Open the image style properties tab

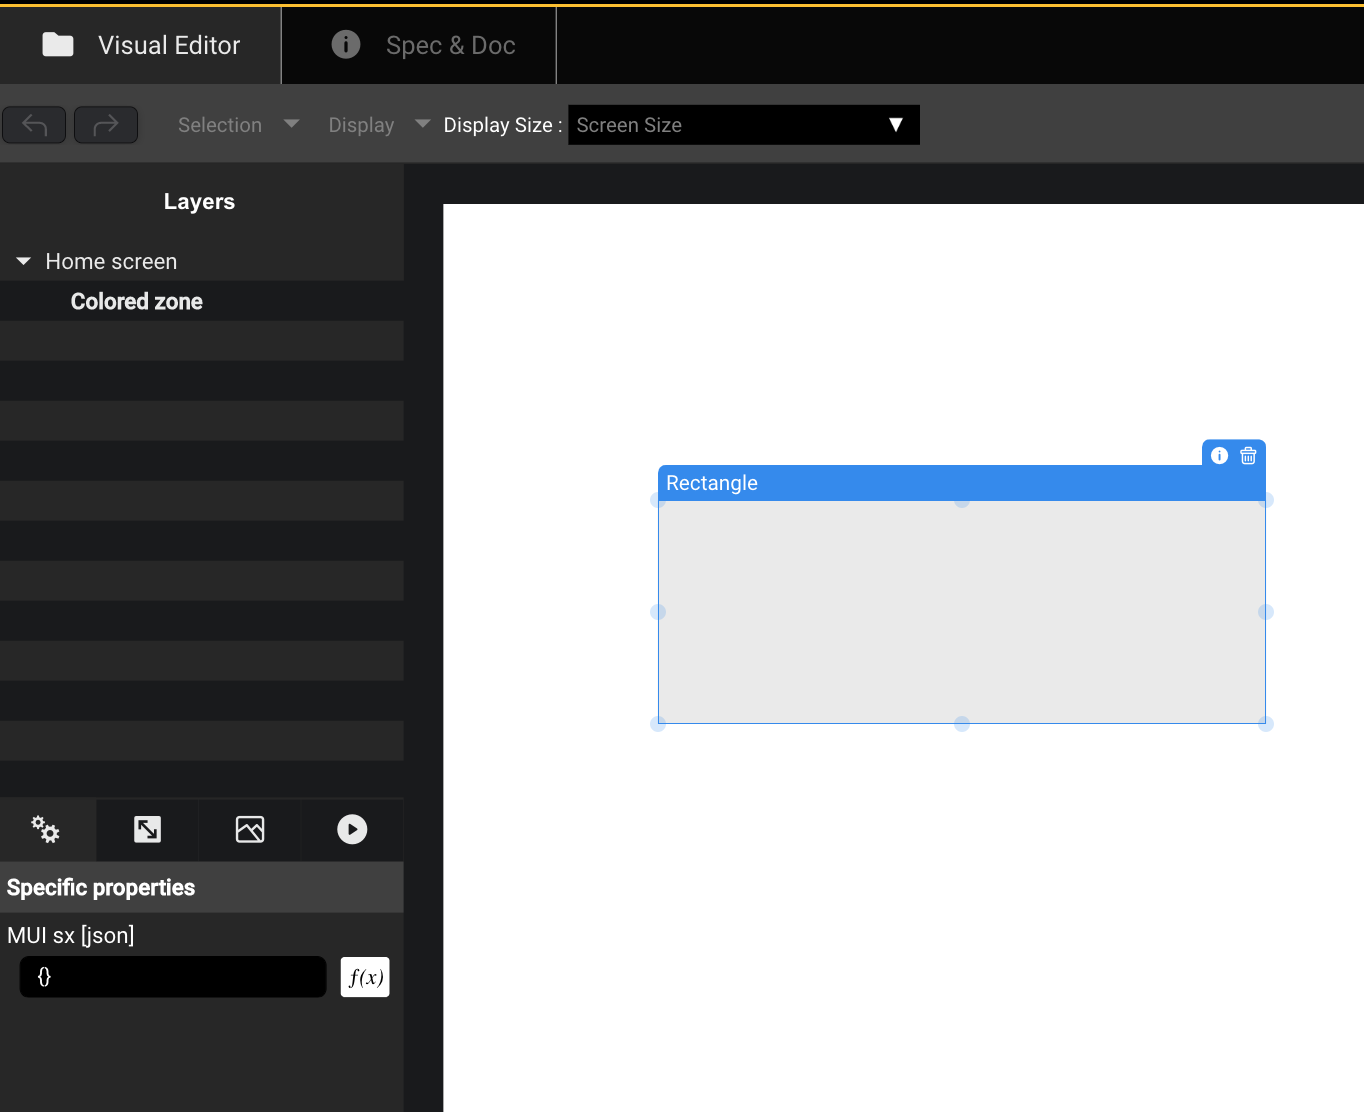pos(250,829)
